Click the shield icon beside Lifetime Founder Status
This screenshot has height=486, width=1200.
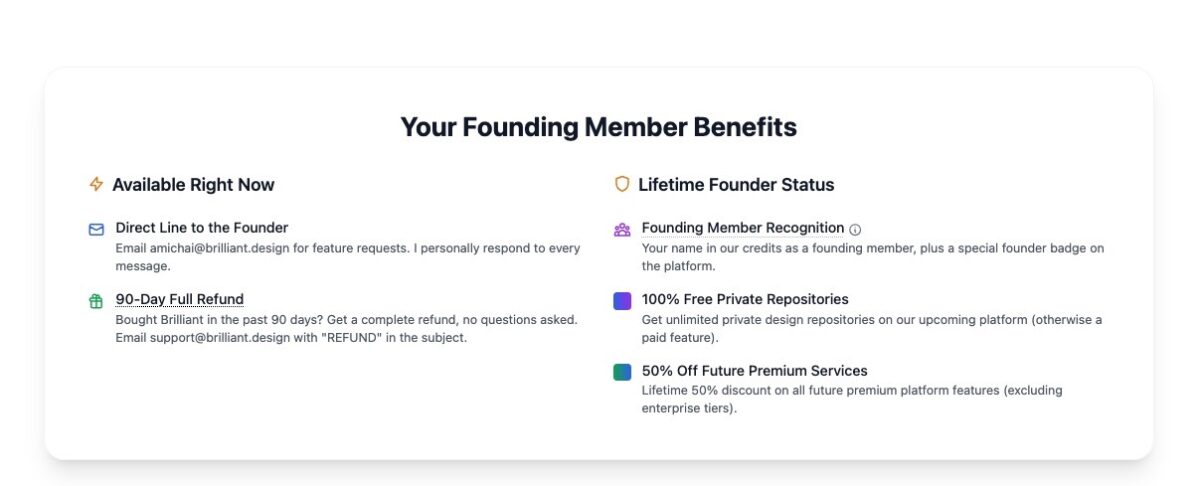(622, 184)
